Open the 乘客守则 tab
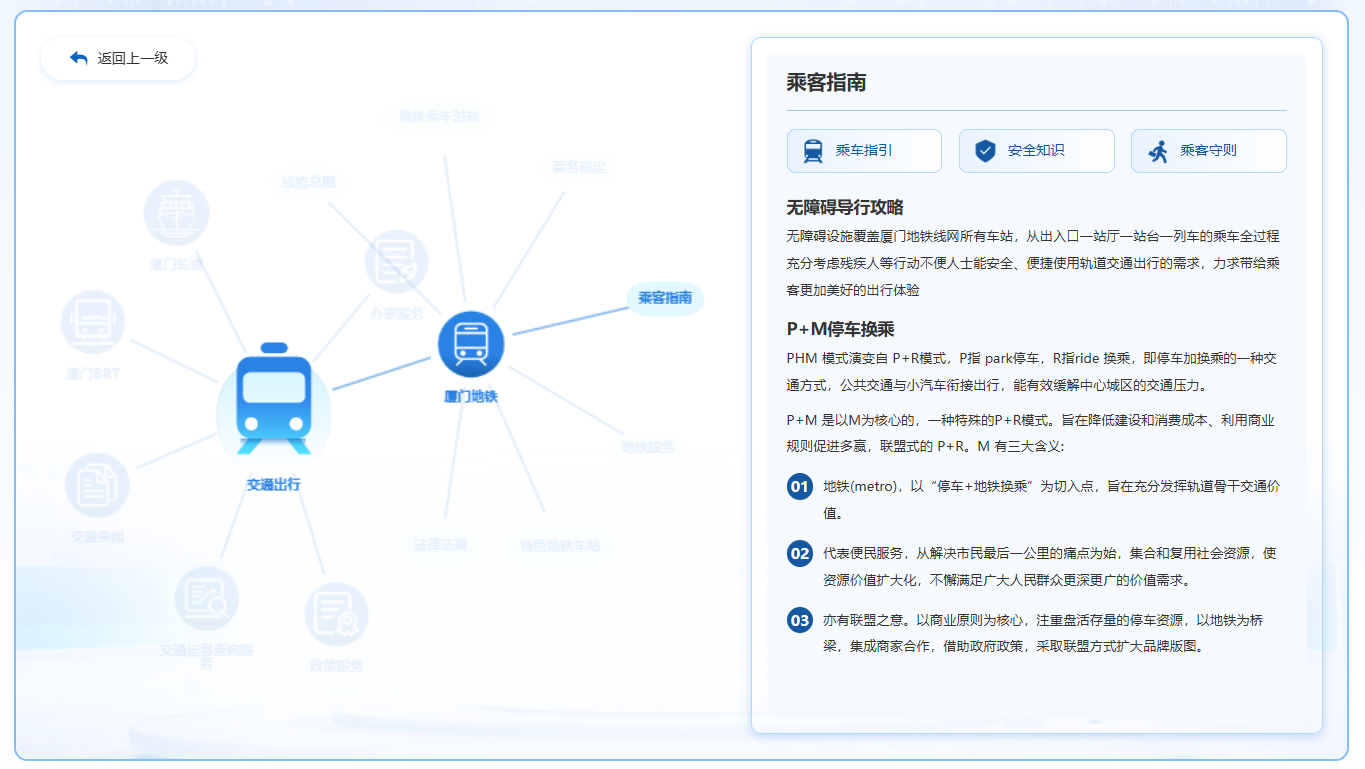The width and height of the screenshot is (1365, 769). 1208,151
